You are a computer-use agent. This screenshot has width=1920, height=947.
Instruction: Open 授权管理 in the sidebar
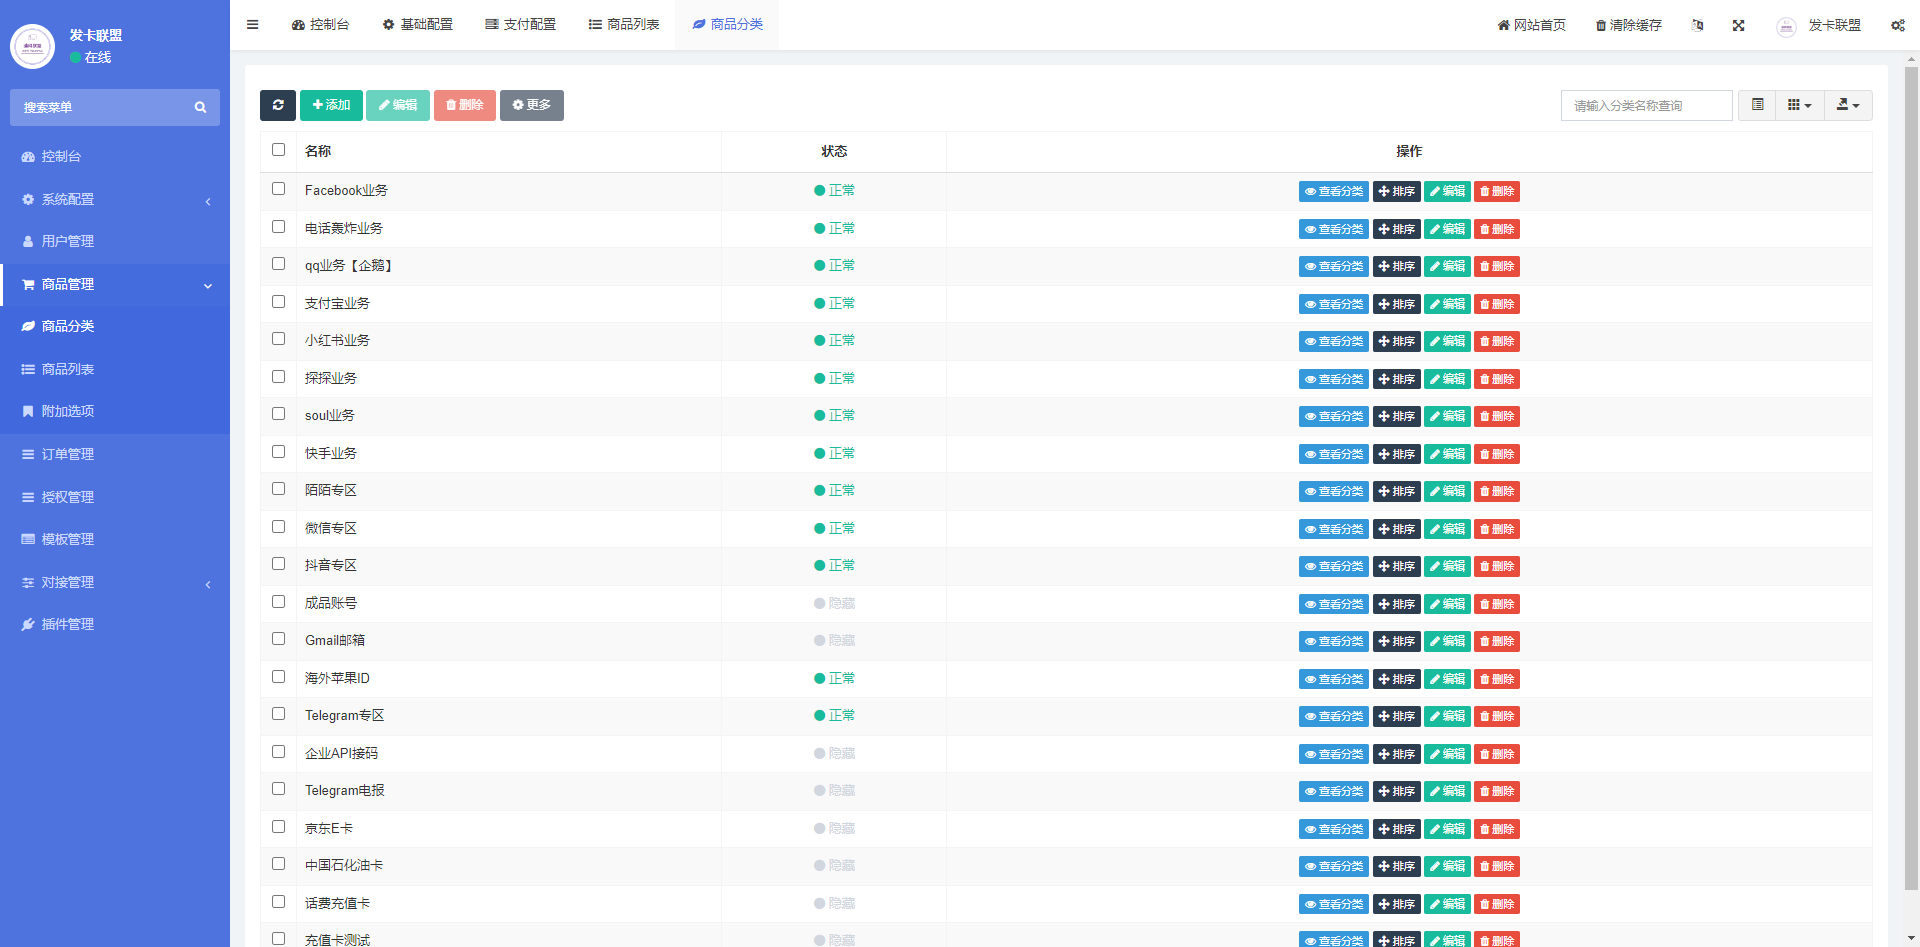pyautogui.click(x=115, y=498)
